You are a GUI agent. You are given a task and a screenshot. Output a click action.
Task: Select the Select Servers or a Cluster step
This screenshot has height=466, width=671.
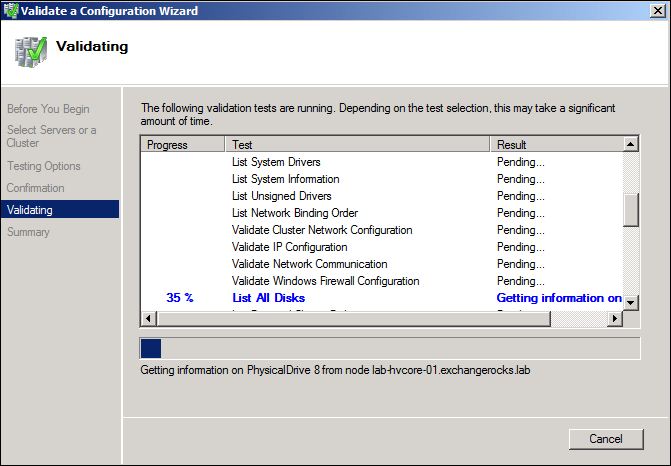click(x=52, y=137)
